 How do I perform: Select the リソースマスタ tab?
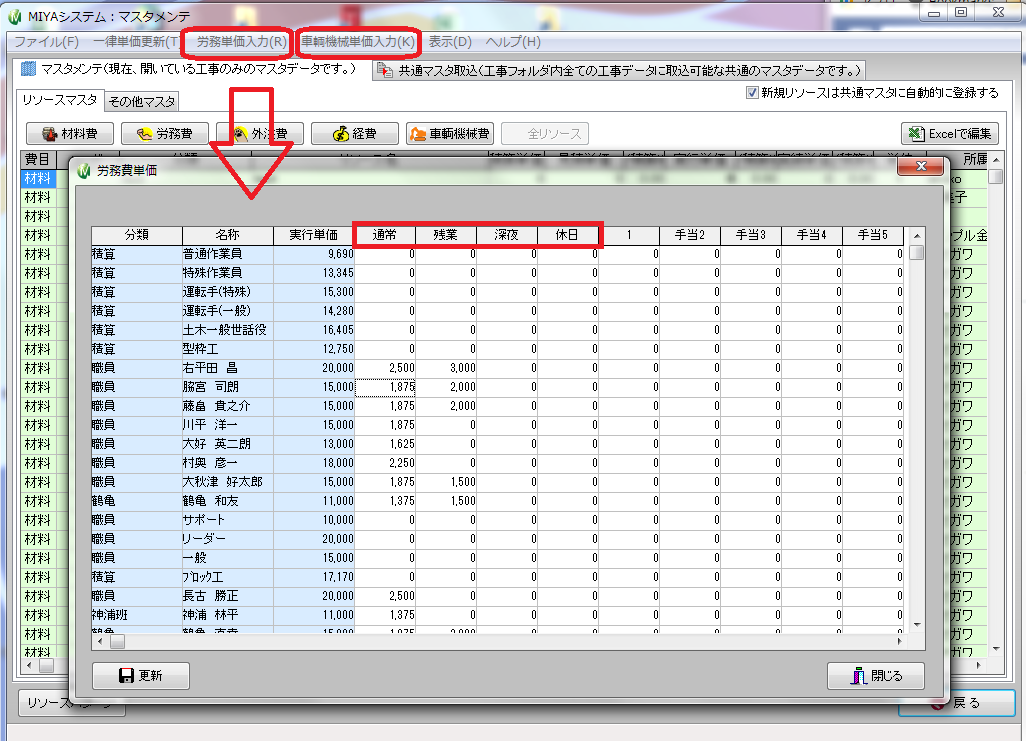click(x=60, y=100)
